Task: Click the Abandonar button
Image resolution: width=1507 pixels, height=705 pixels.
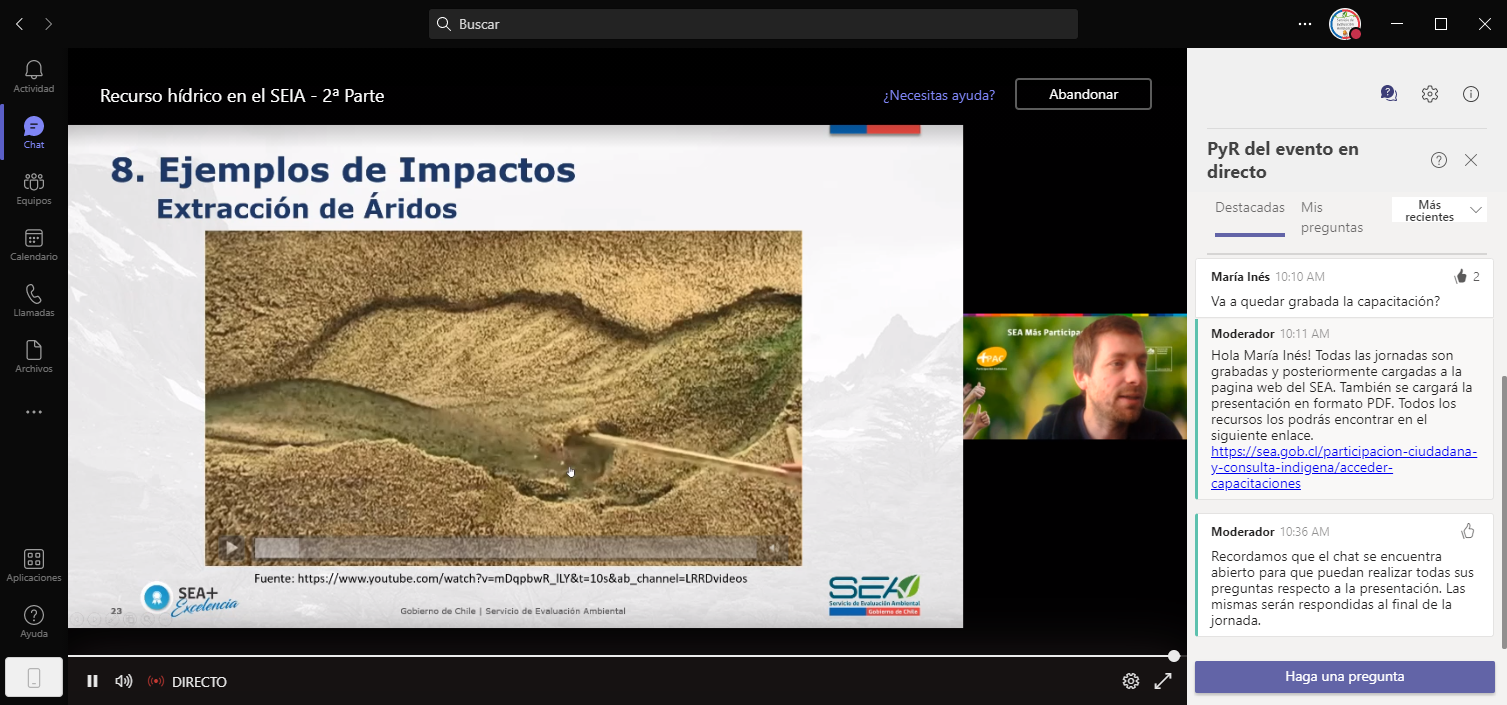Action: click(x=1083, y=94)
